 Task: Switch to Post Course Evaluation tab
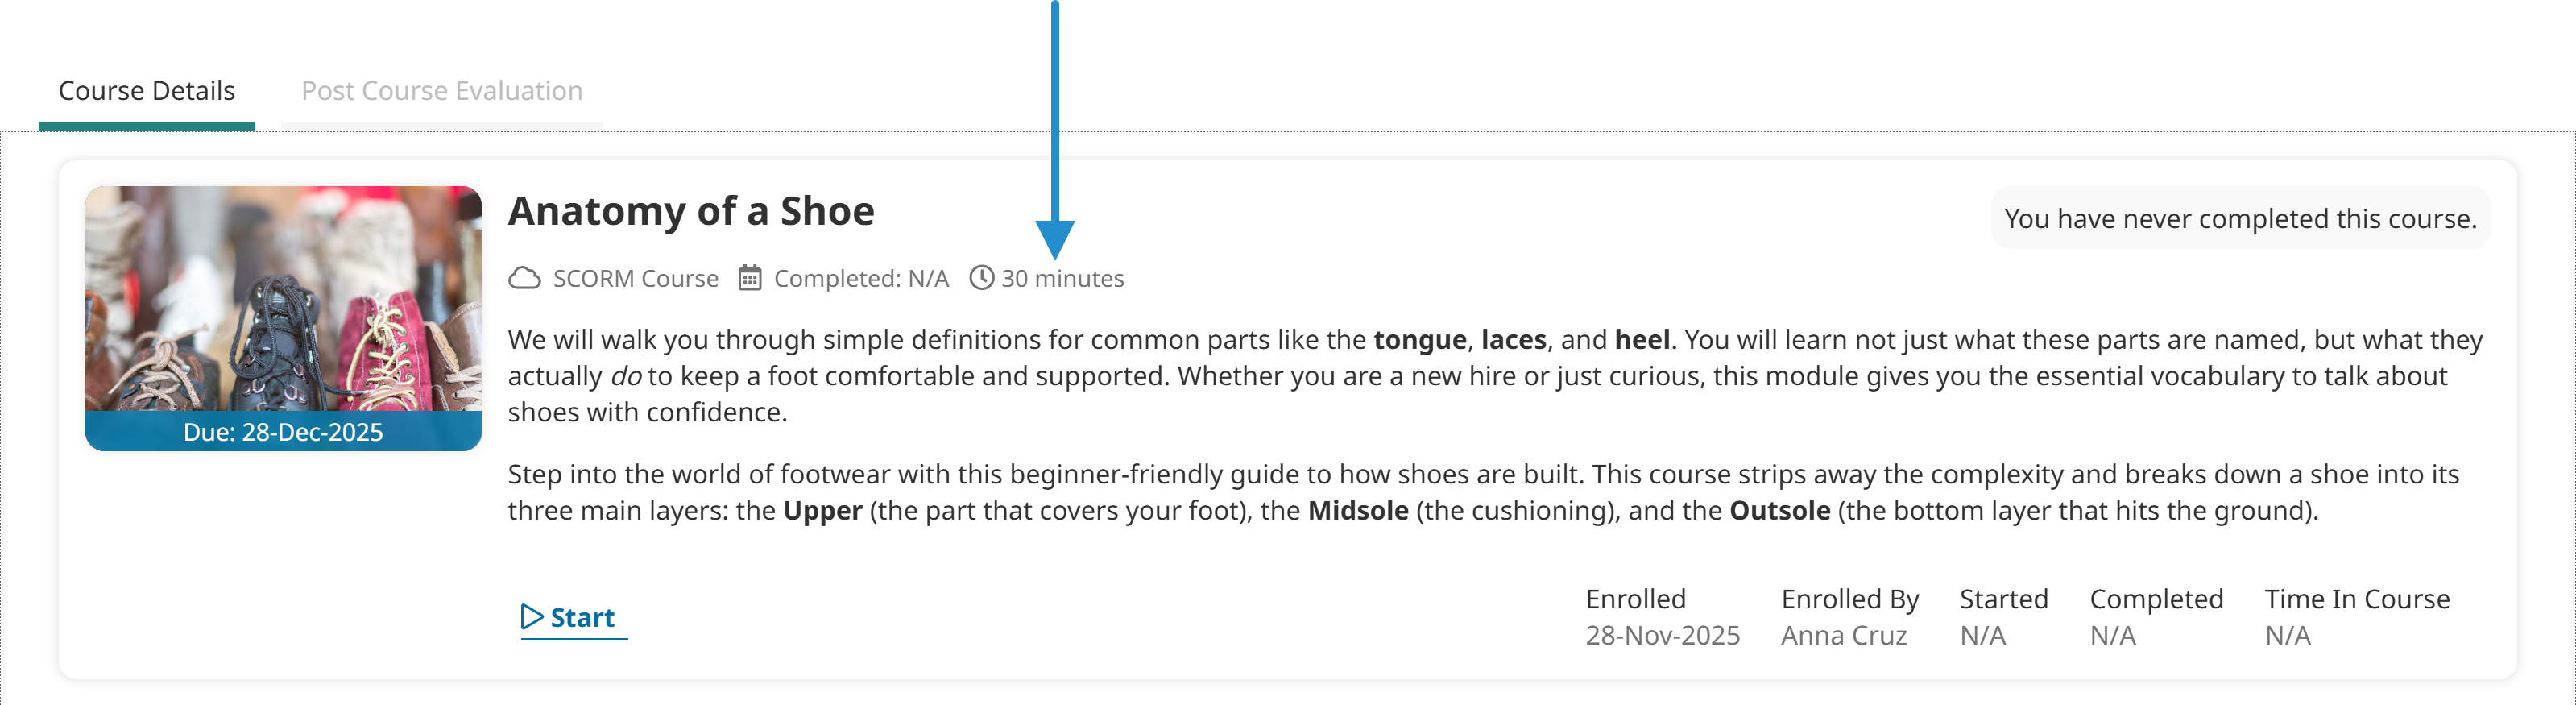[442, 91]
